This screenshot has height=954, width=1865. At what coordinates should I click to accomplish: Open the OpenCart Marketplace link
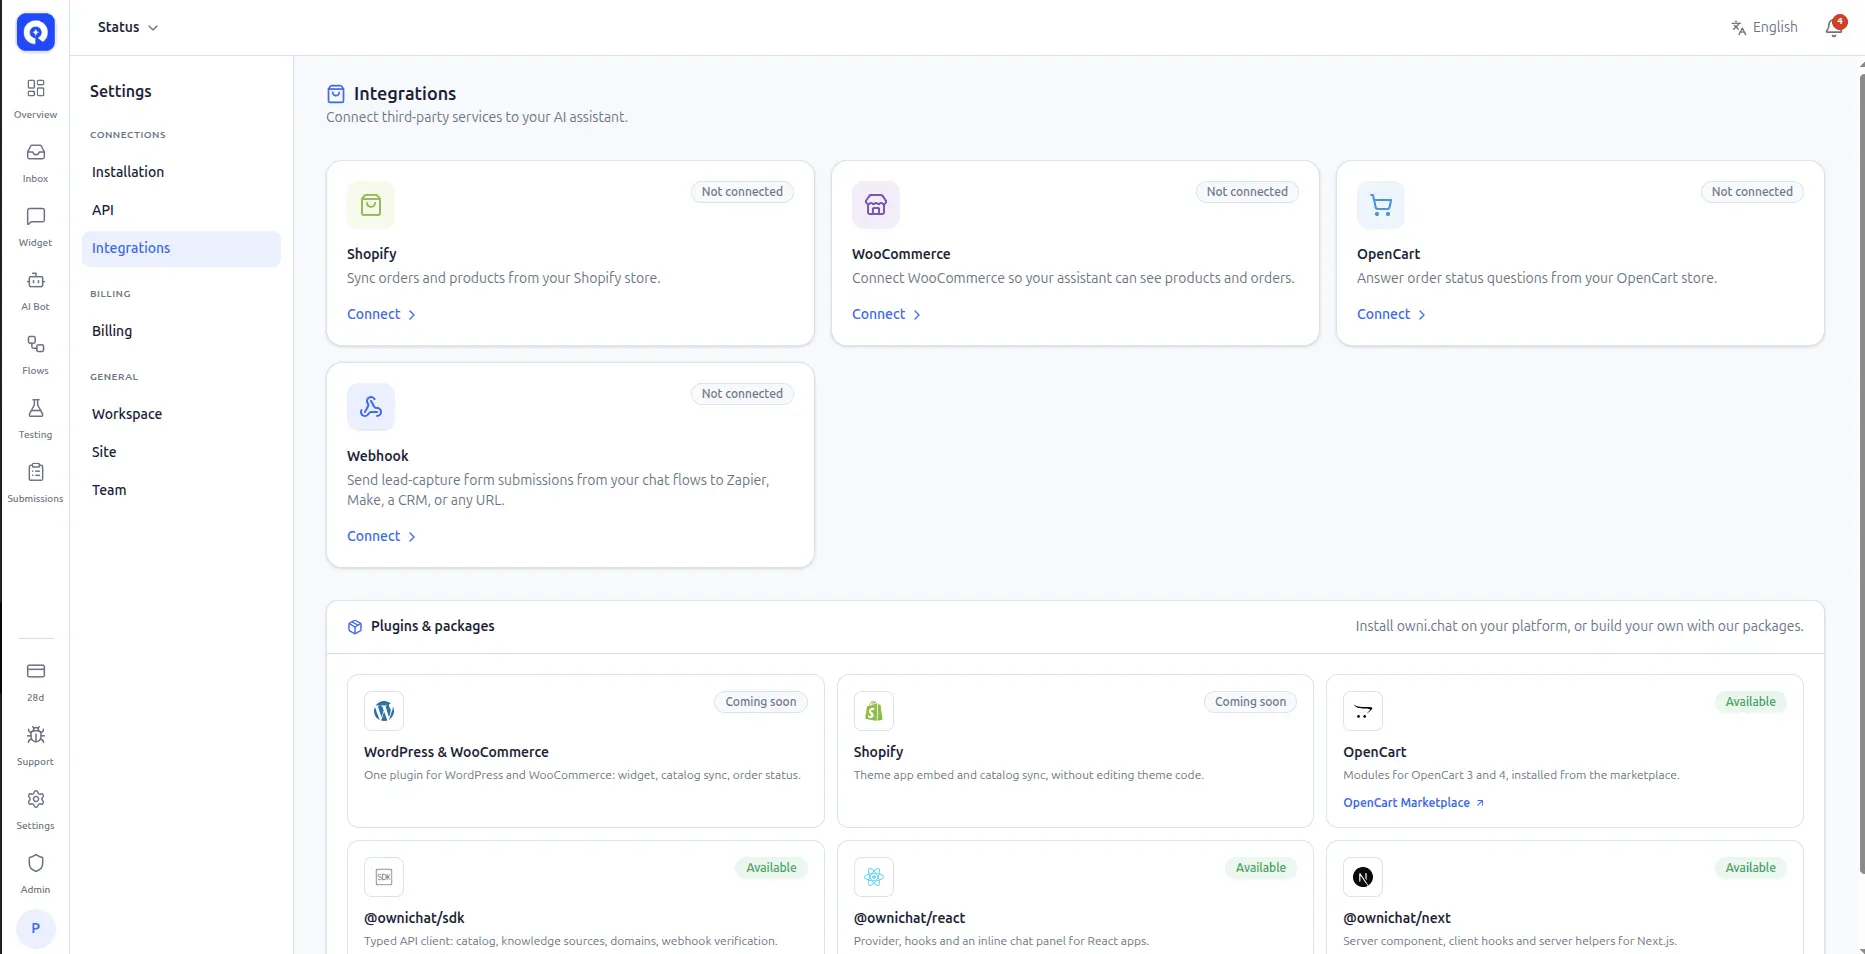tap(1413, 803)
